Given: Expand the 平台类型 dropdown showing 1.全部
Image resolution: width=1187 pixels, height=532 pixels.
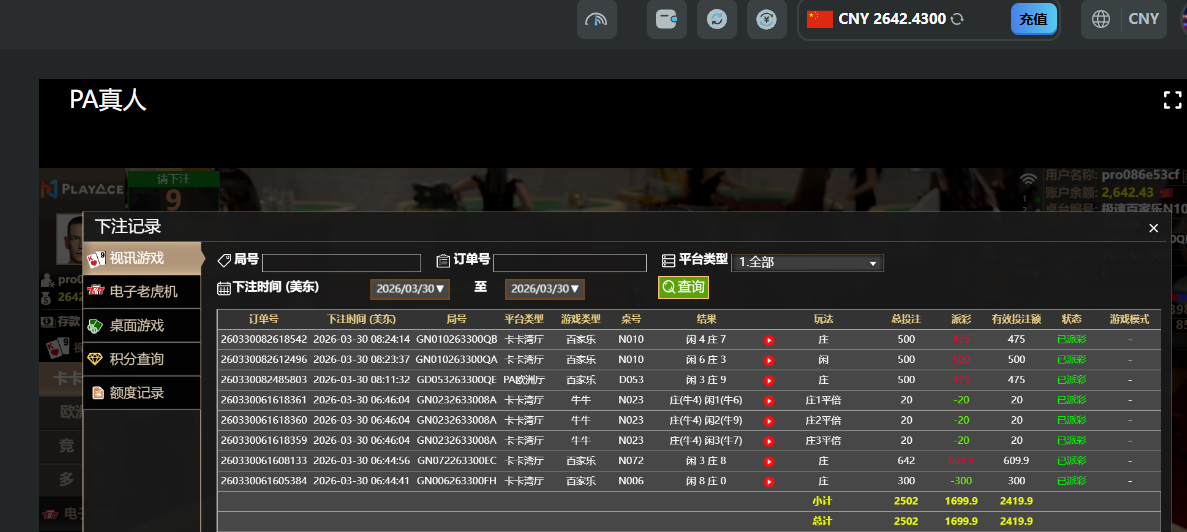Looking at the screenshot, I should pos(808,263).
